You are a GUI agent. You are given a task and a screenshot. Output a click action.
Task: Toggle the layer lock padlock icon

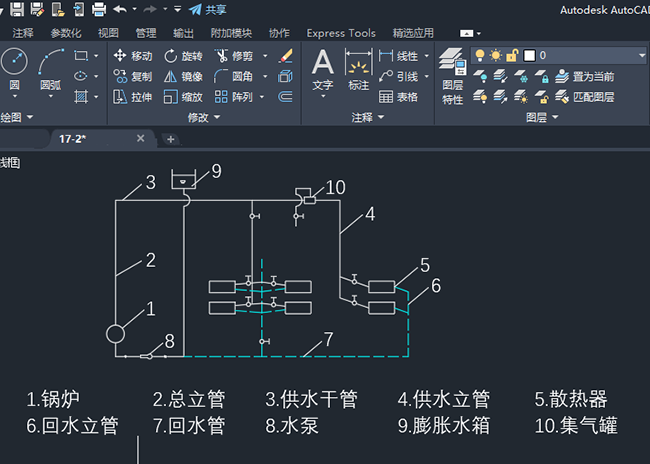[x=512, y=55]
